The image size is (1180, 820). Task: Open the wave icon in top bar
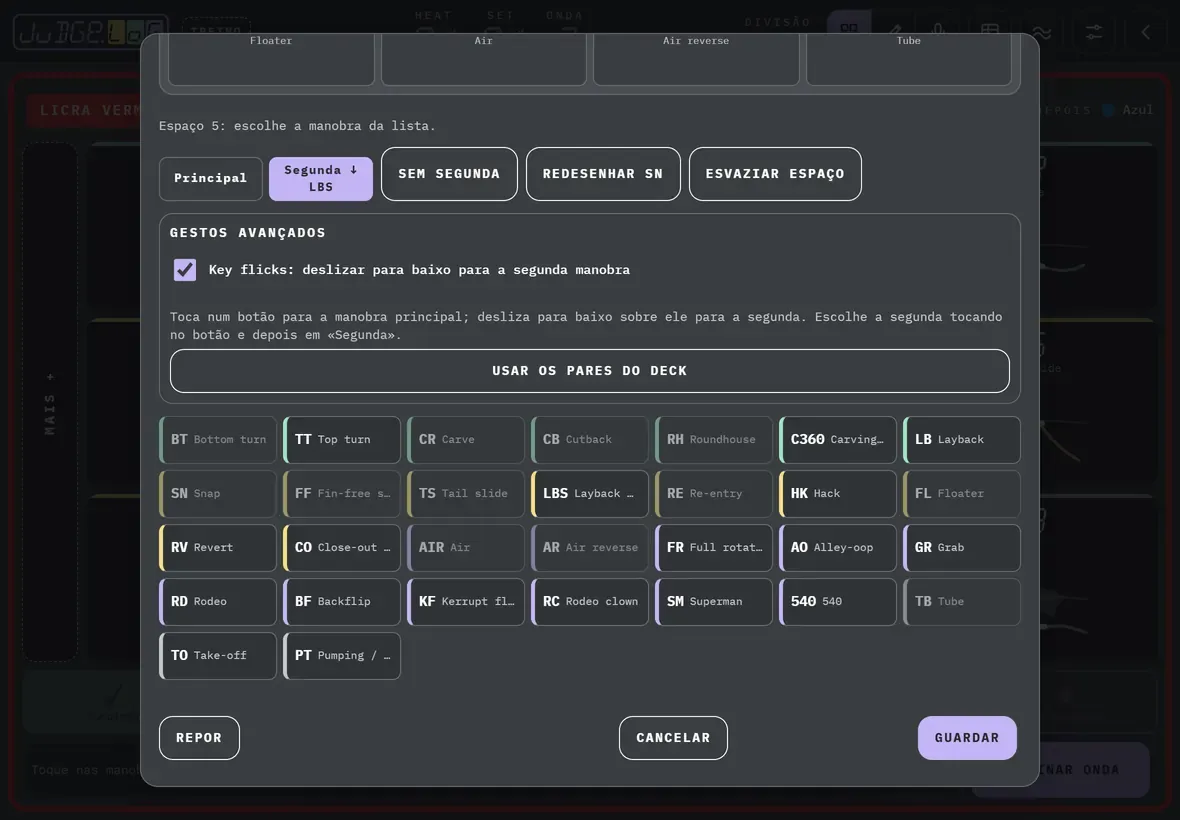click(x=1042, y=32)
